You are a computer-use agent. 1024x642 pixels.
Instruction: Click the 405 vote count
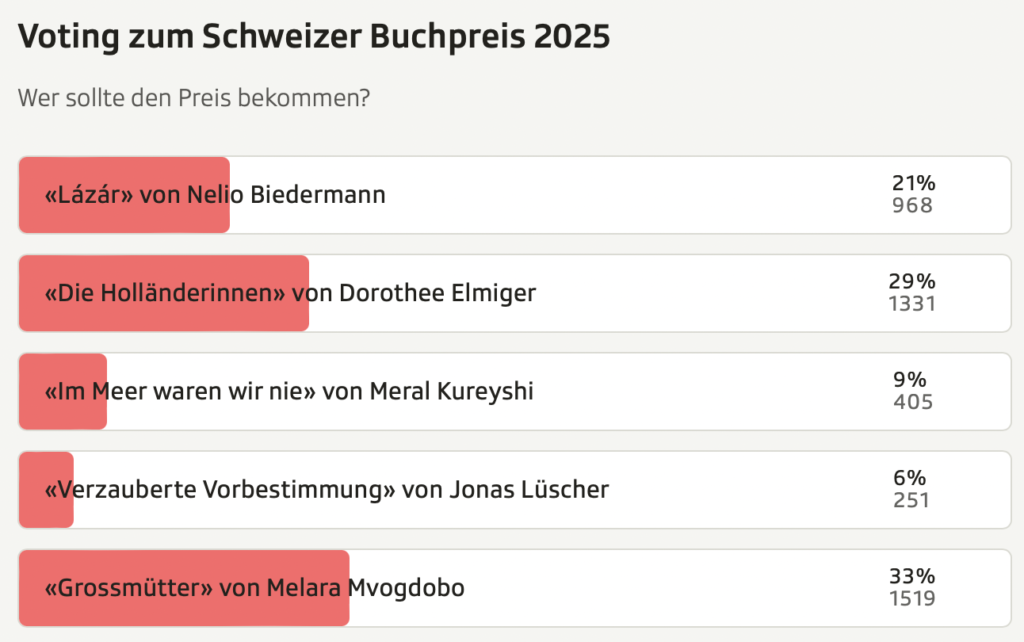pyautogui.click(x=912, y=402)
